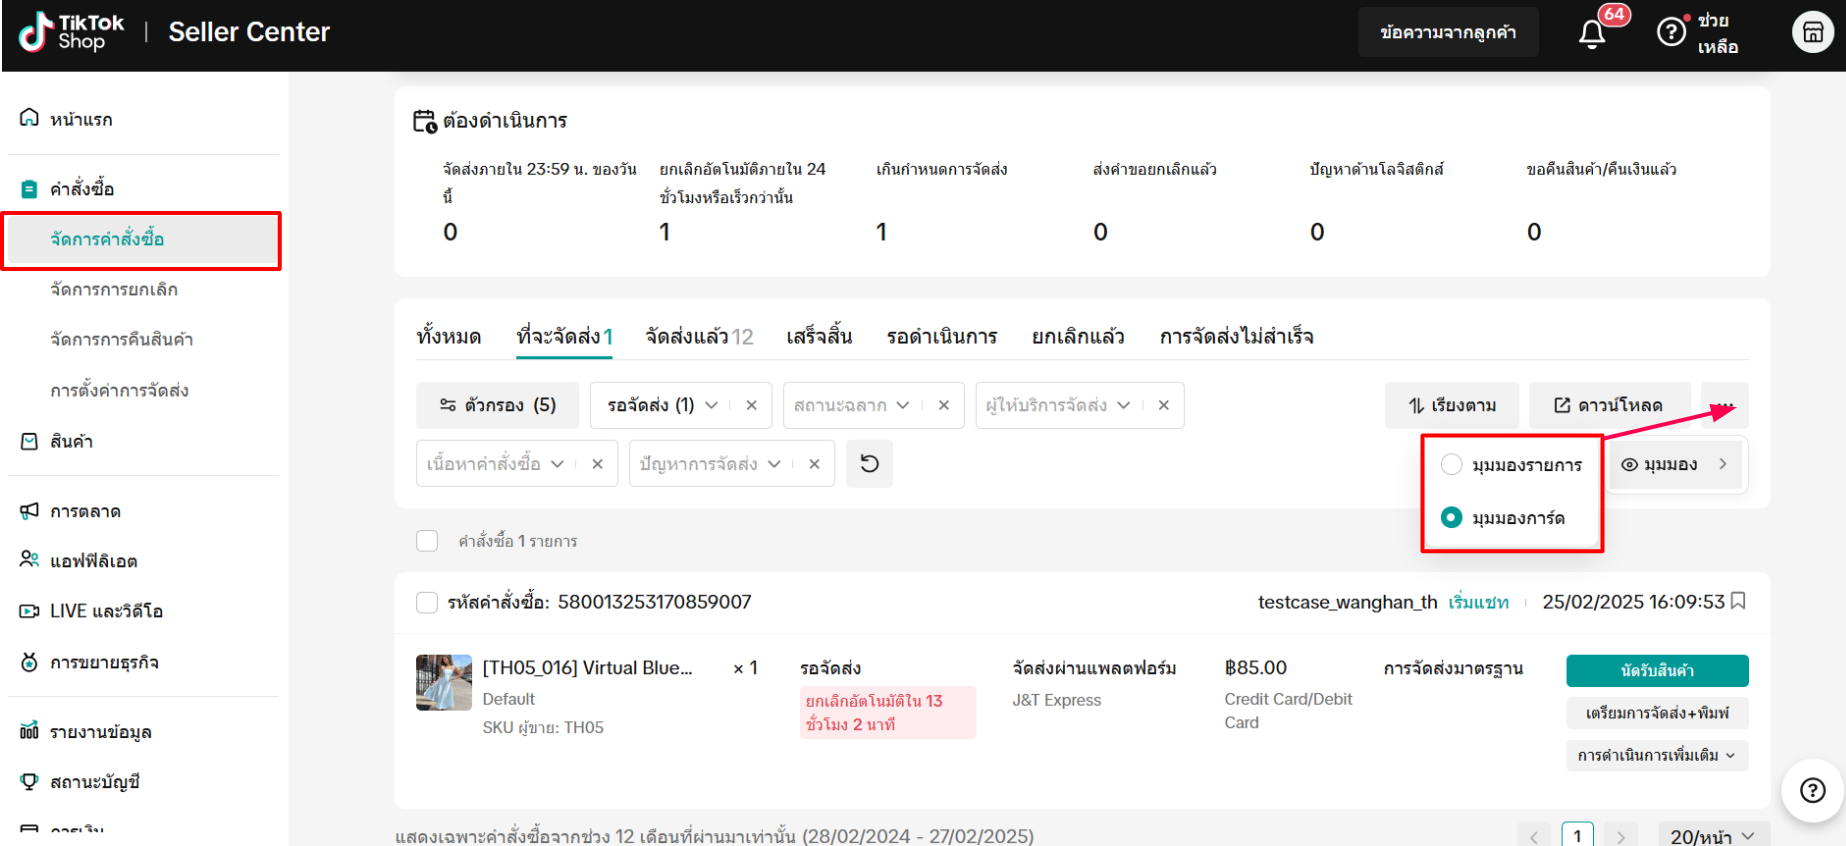Click the home icon beside หน้าแรก
This screenshot has height=846, width=1846.
(x=29, y=118)
